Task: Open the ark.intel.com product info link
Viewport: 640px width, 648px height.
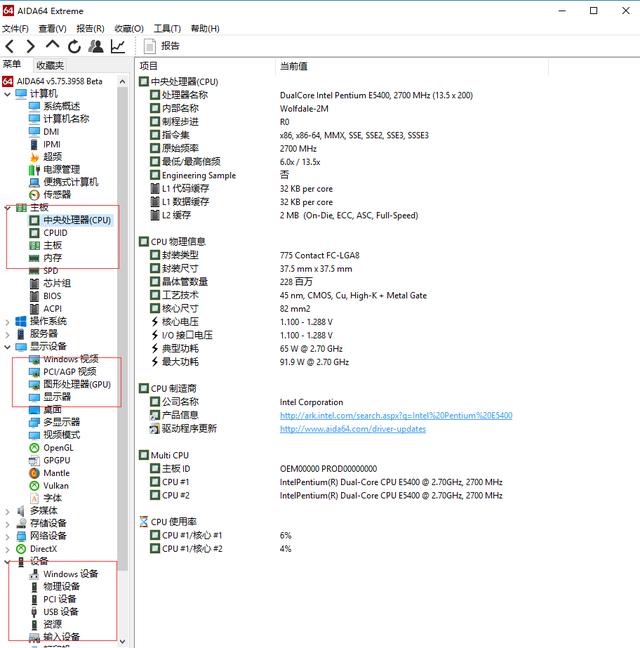Action: (x=396, y=415)
